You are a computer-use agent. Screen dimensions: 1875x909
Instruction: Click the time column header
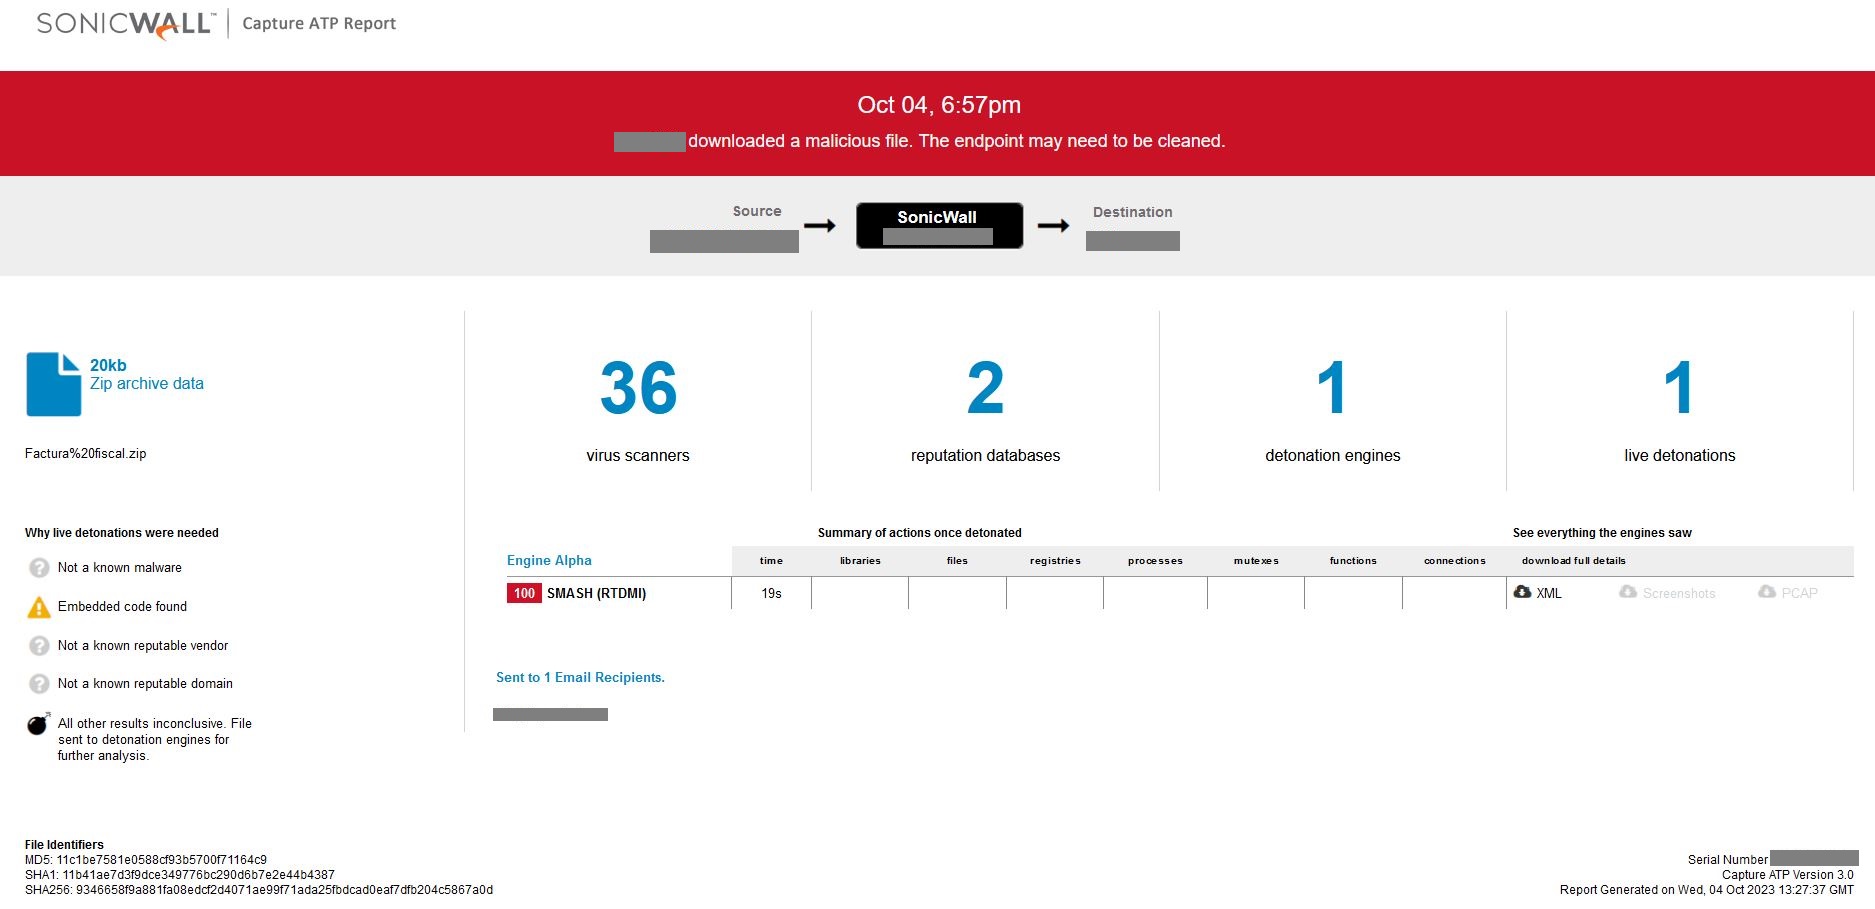coord(771,561)
